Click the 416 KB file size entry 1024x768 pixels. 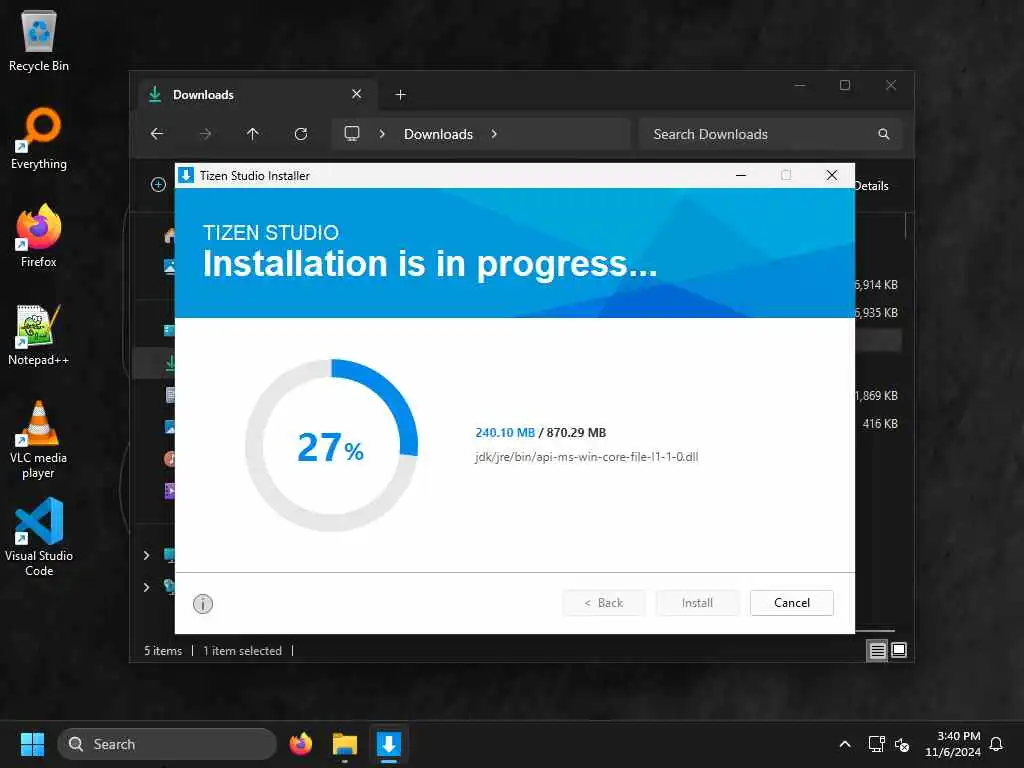(x=880, y=423)
